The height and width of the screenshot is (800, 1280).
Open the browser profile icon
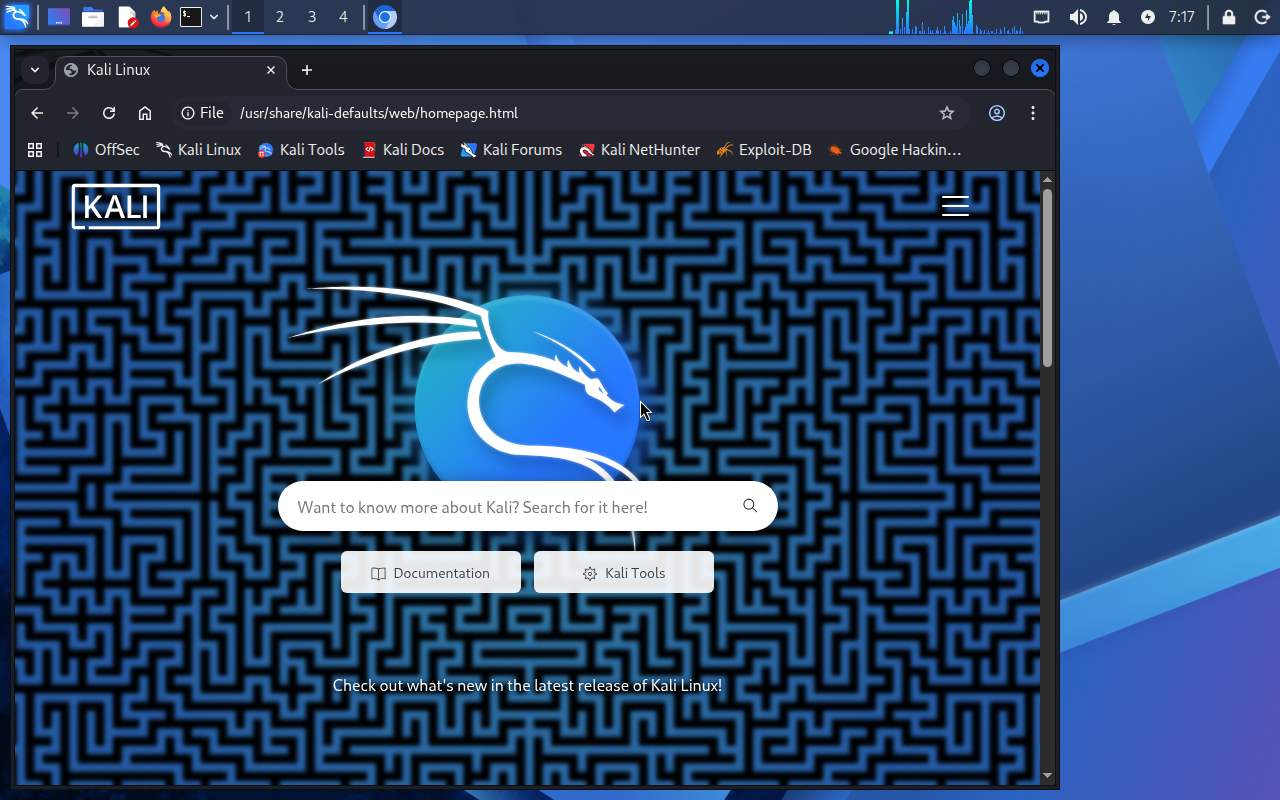(996, 113)
